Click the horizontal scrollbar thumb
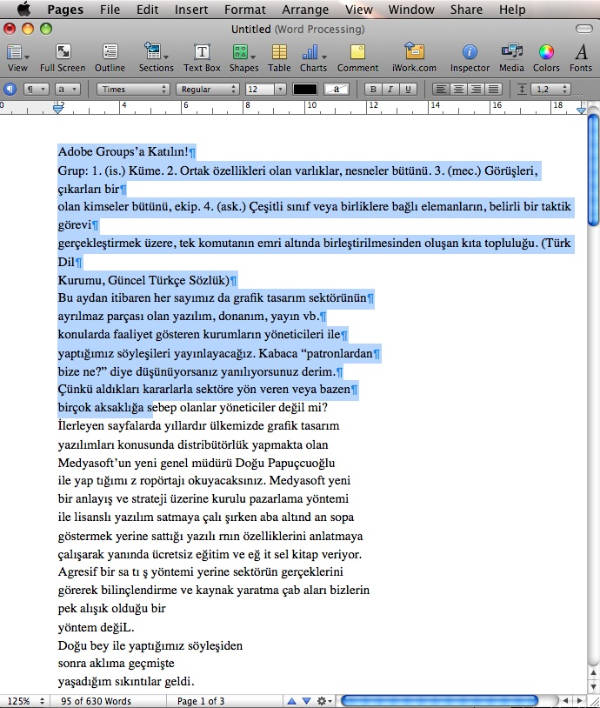 click(439, 701)
